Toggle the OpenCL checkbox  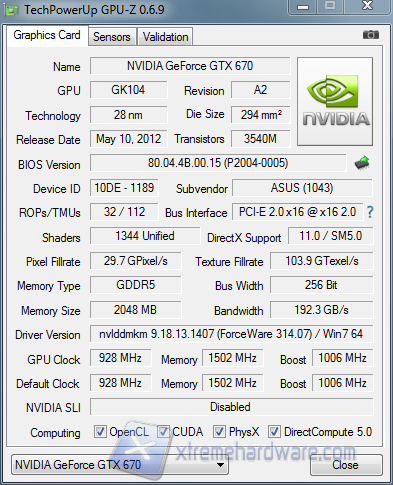coord(100,432)
